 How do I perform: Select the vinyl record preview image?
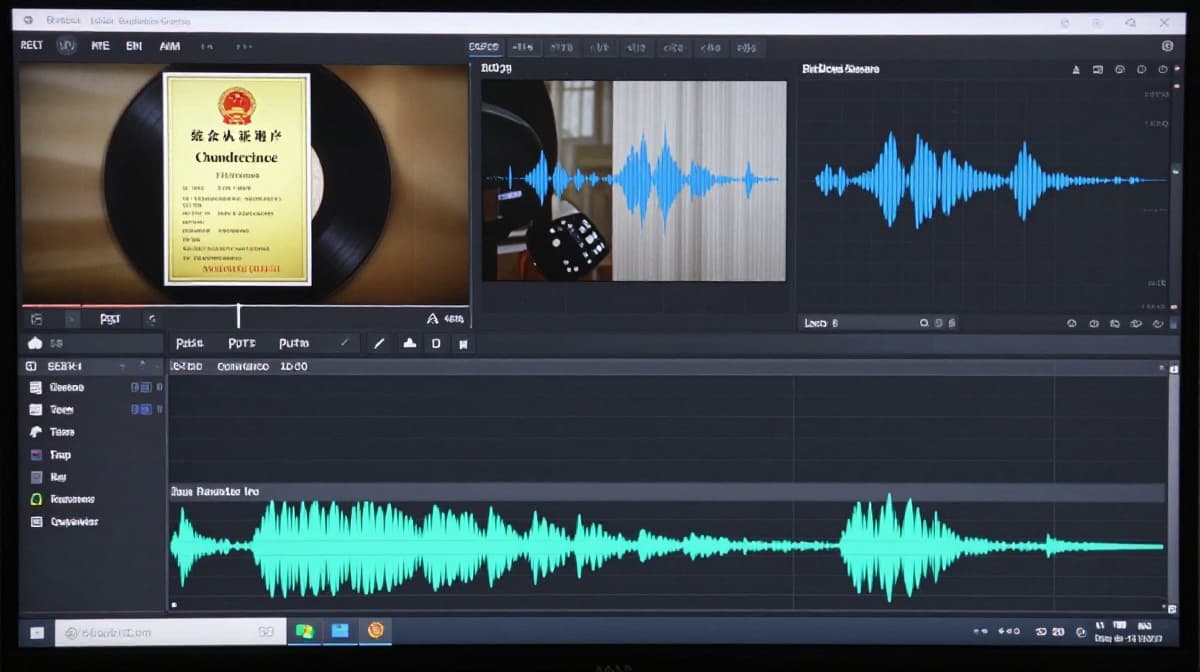pos(245,184)
